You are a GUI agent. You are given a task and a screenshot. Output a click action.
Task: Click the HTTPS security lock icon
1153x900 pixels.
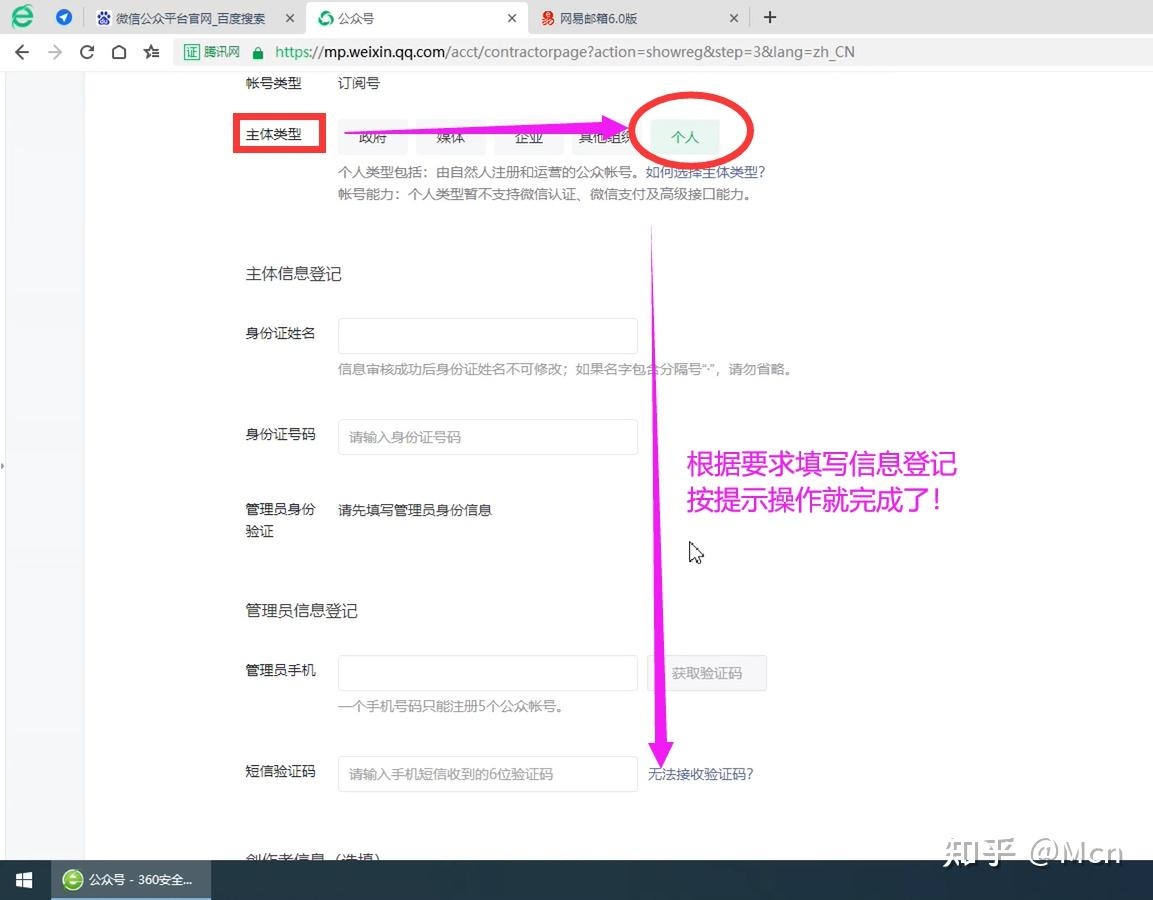pyautogui.click(x=257, y=52)
